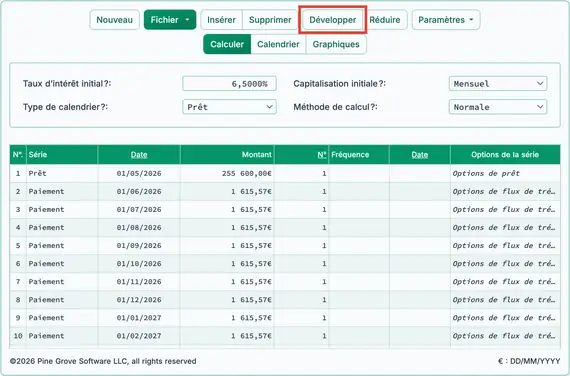Click the 1 615,57€ amount in row 4
Image resolution: width=570 pixels, height=376 pixels.
[x=227, y=228]
